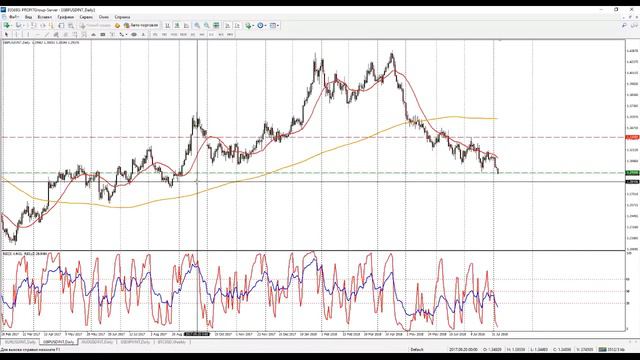This screenshot has width=640, height=360.
Task: Click the red price level label
Action: (x=632, y=137)
